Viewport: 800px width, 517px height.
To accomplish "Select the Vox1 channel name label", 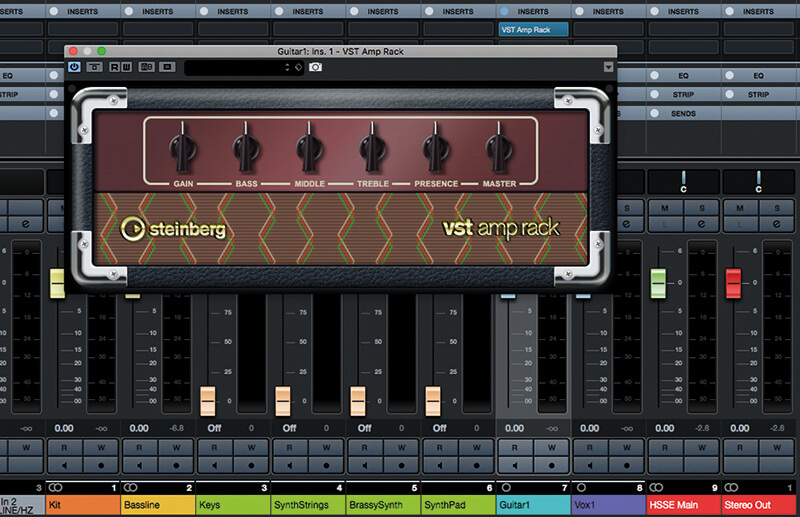I will pos(608,505).
